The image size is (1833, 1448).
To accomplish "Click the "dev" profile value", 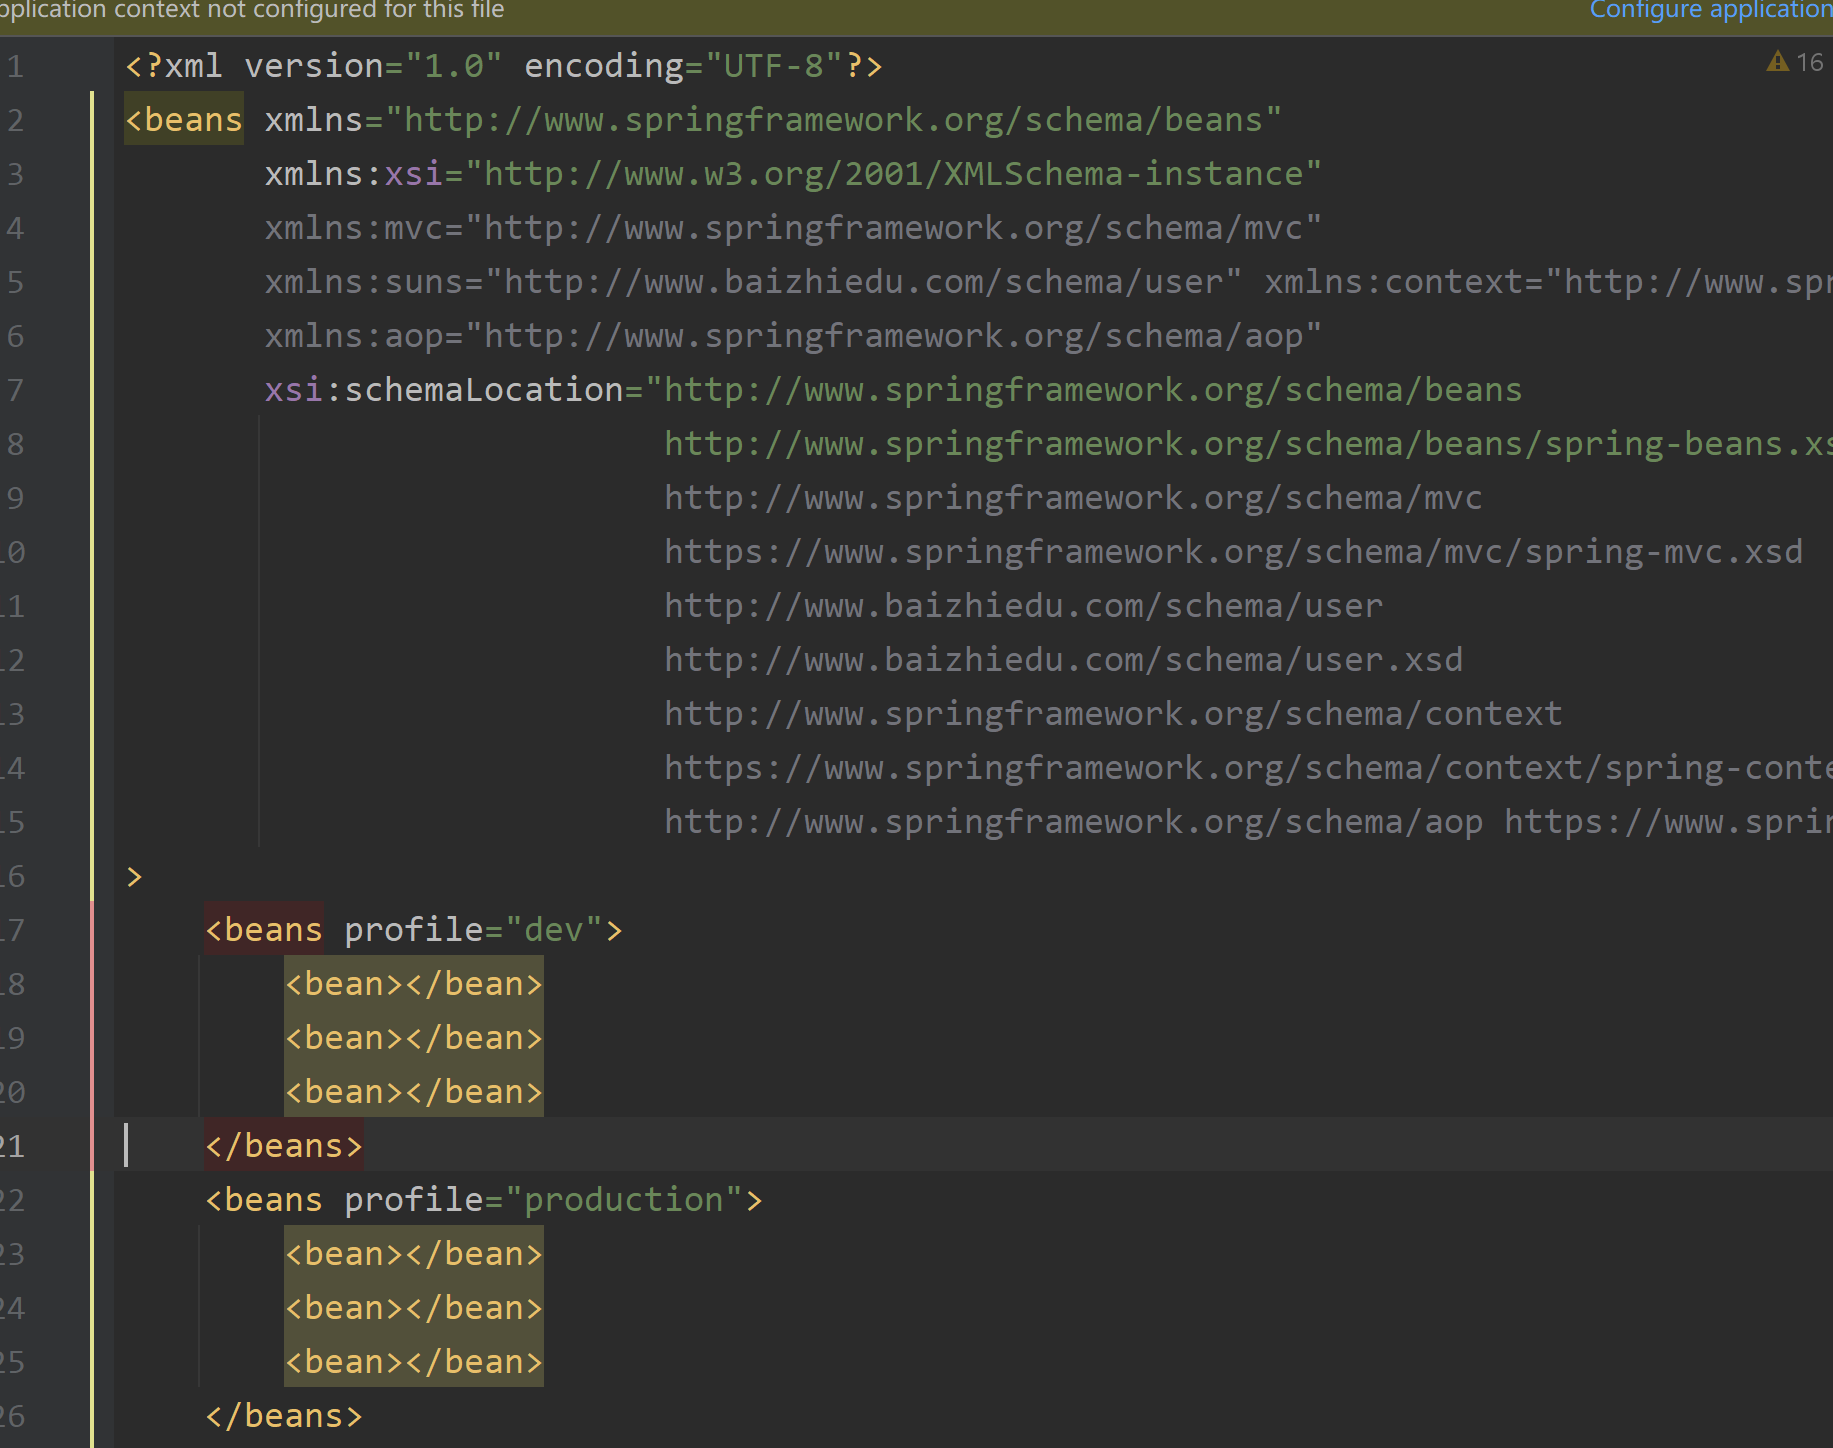I will click(554, 930).
